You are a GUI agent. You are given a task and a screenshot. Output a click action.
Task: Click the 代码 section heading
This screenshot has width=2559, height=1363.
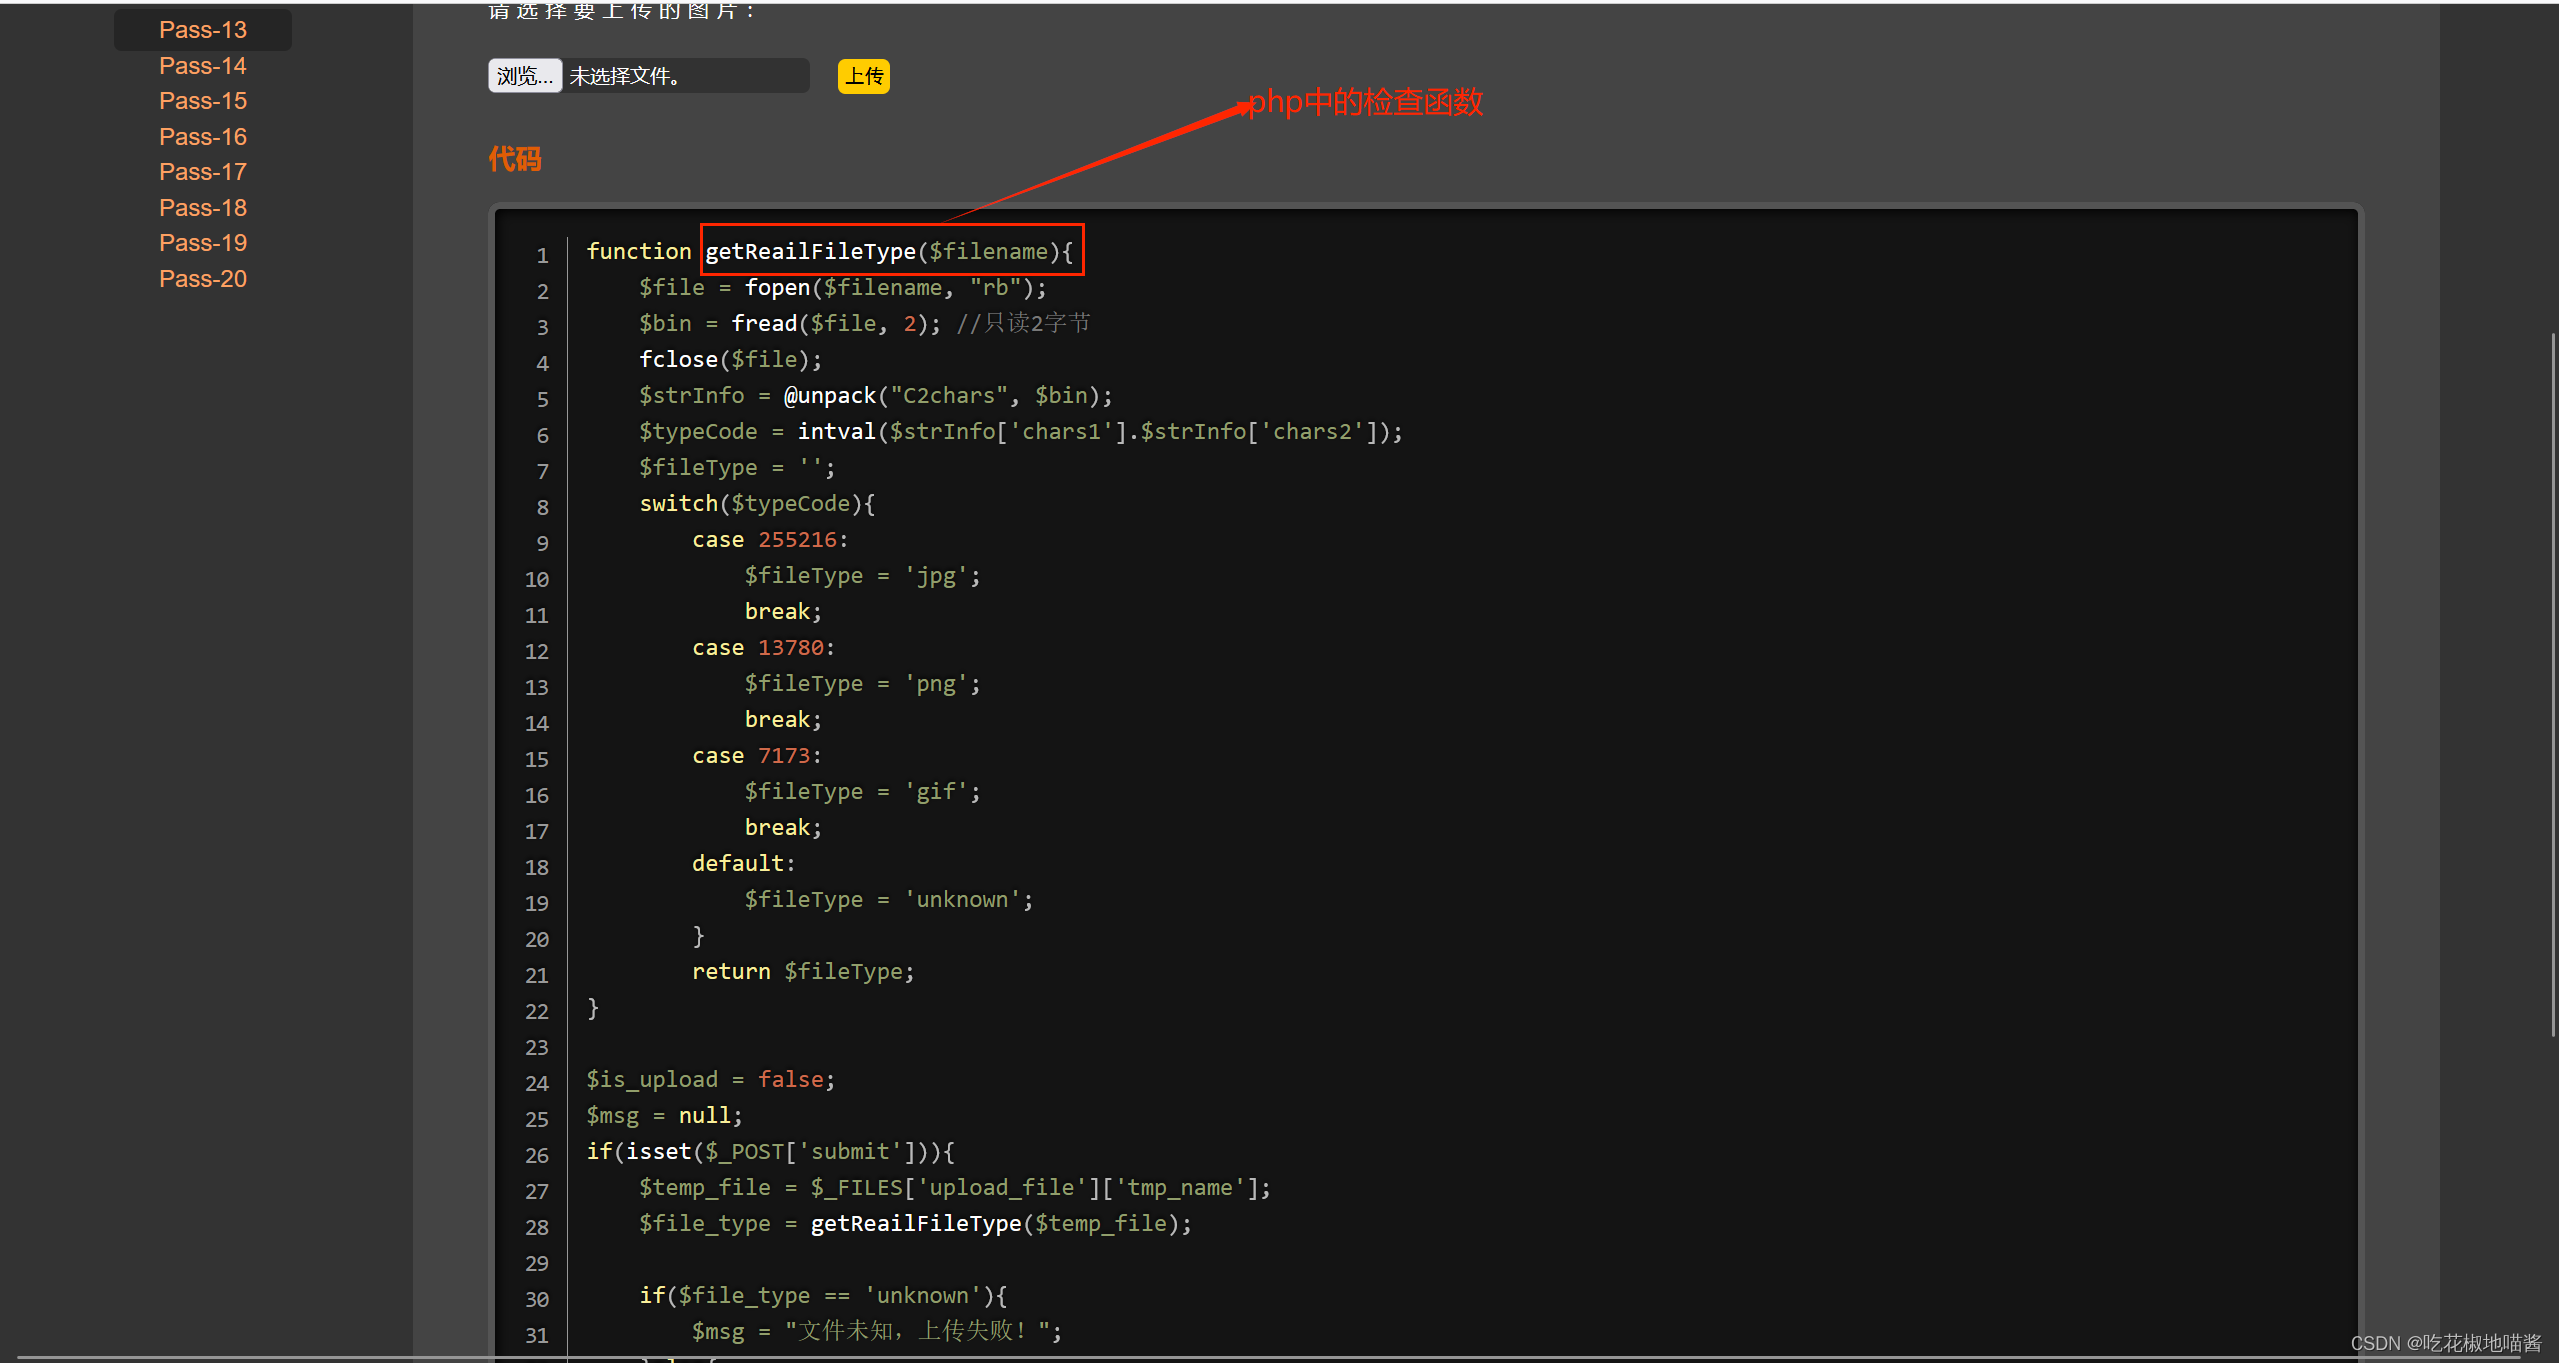(x=514, y=159)
